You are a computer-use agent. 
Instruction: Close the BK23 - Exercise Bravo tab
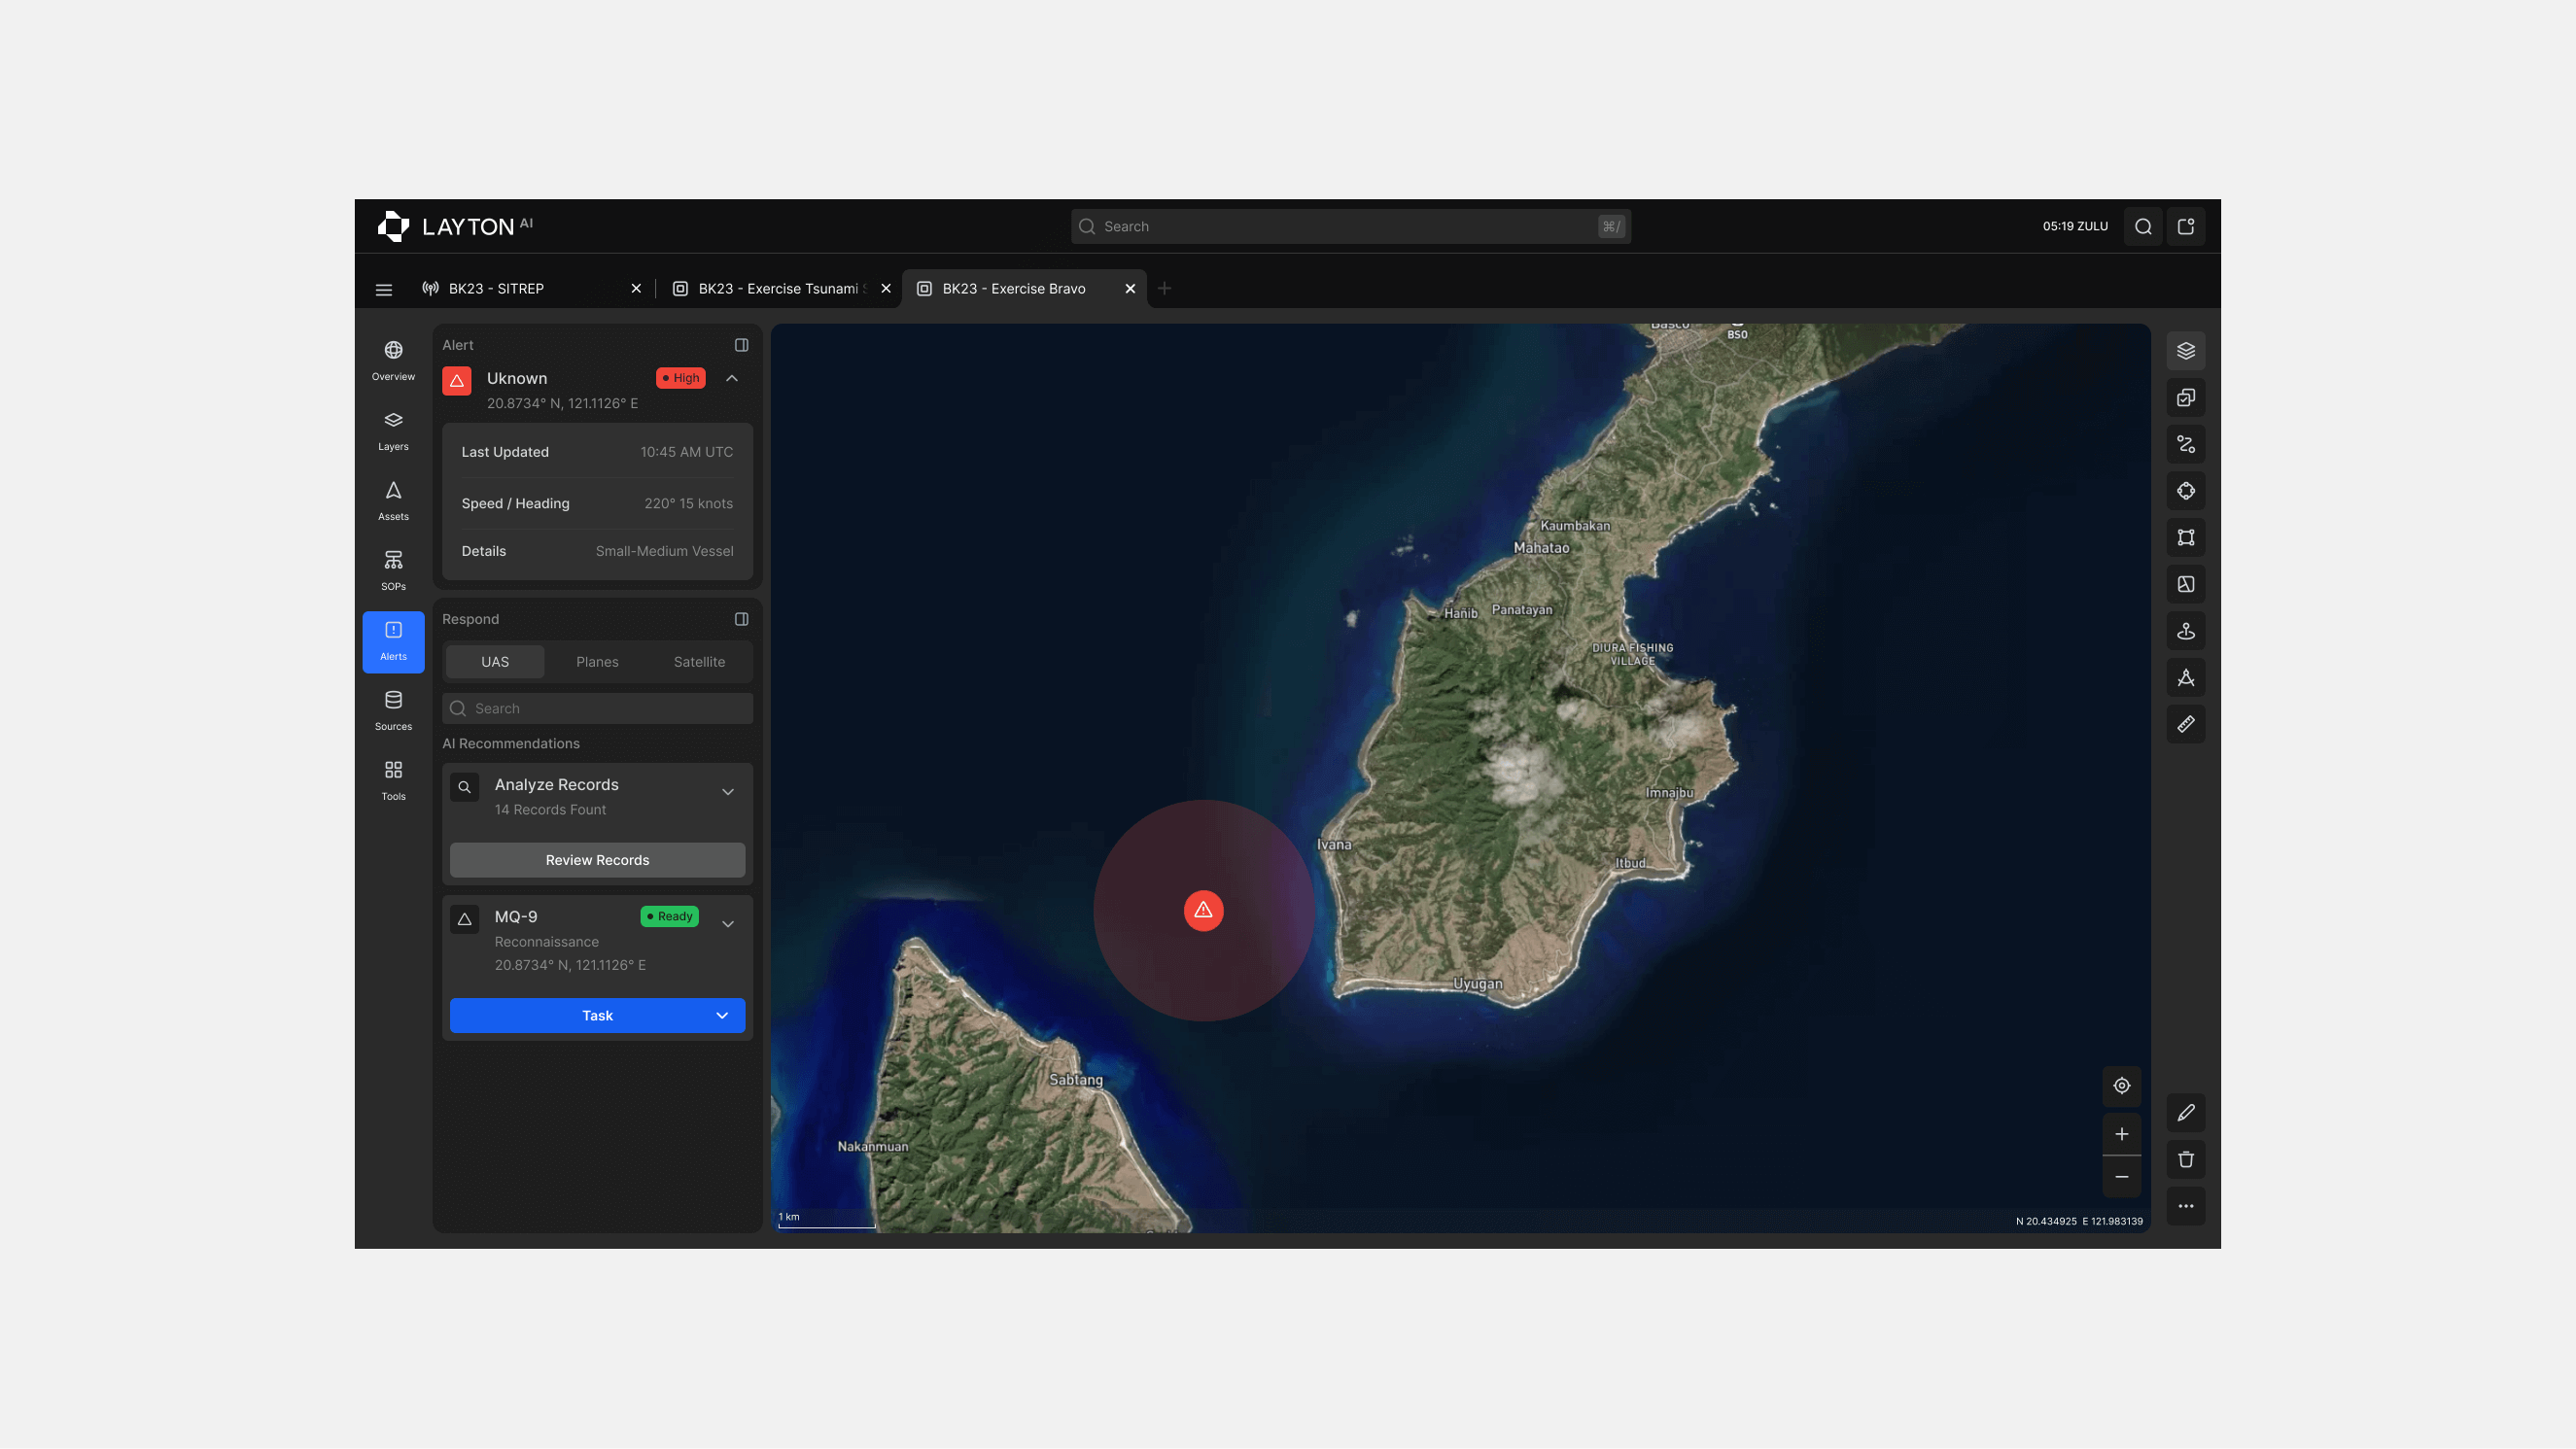pos(1130,289)
